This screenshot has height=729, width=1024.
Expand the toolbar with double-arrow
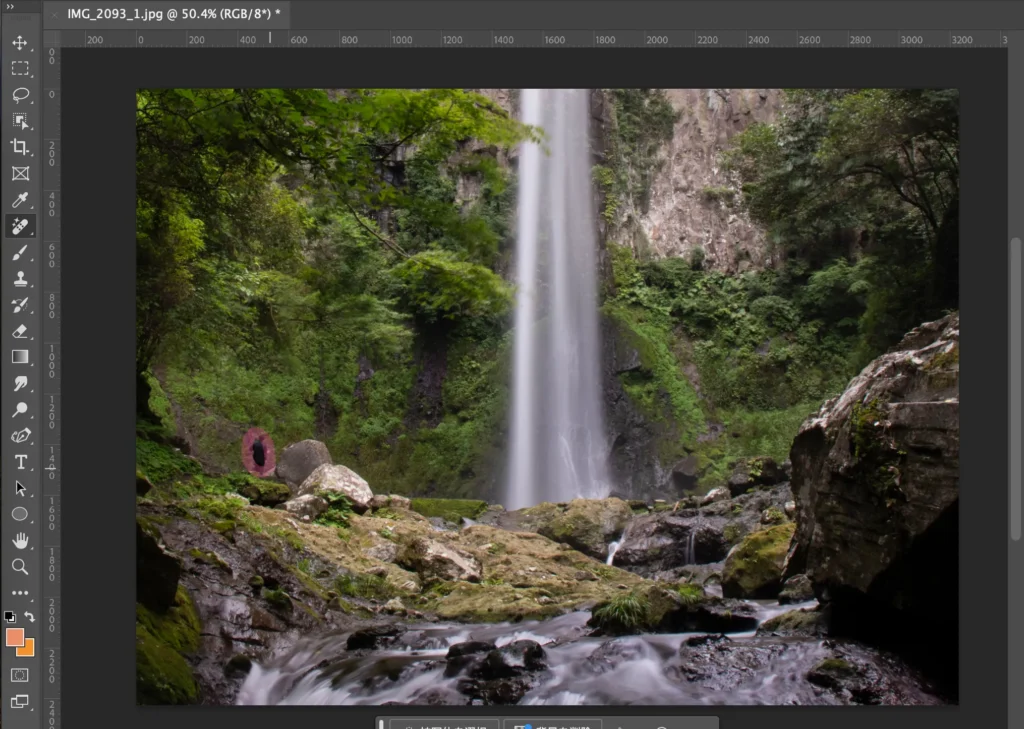tap(10, 6)
